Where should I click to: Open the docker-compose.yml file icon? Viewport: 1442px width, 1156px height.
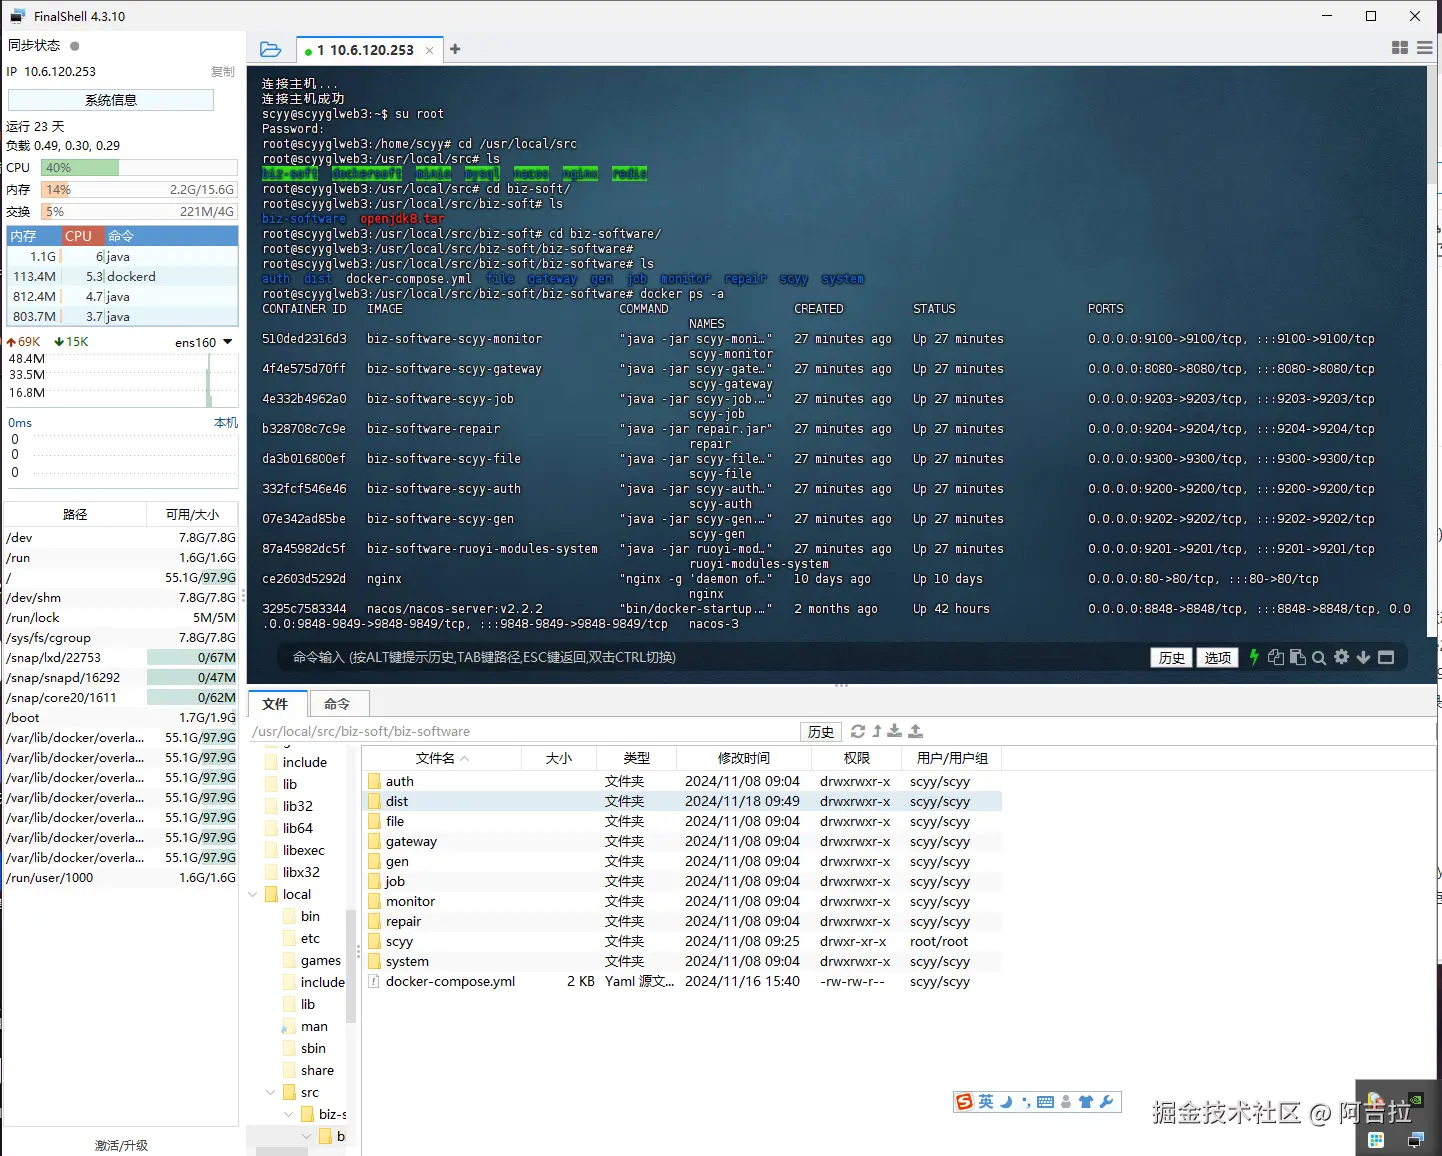tap(374, 981)
